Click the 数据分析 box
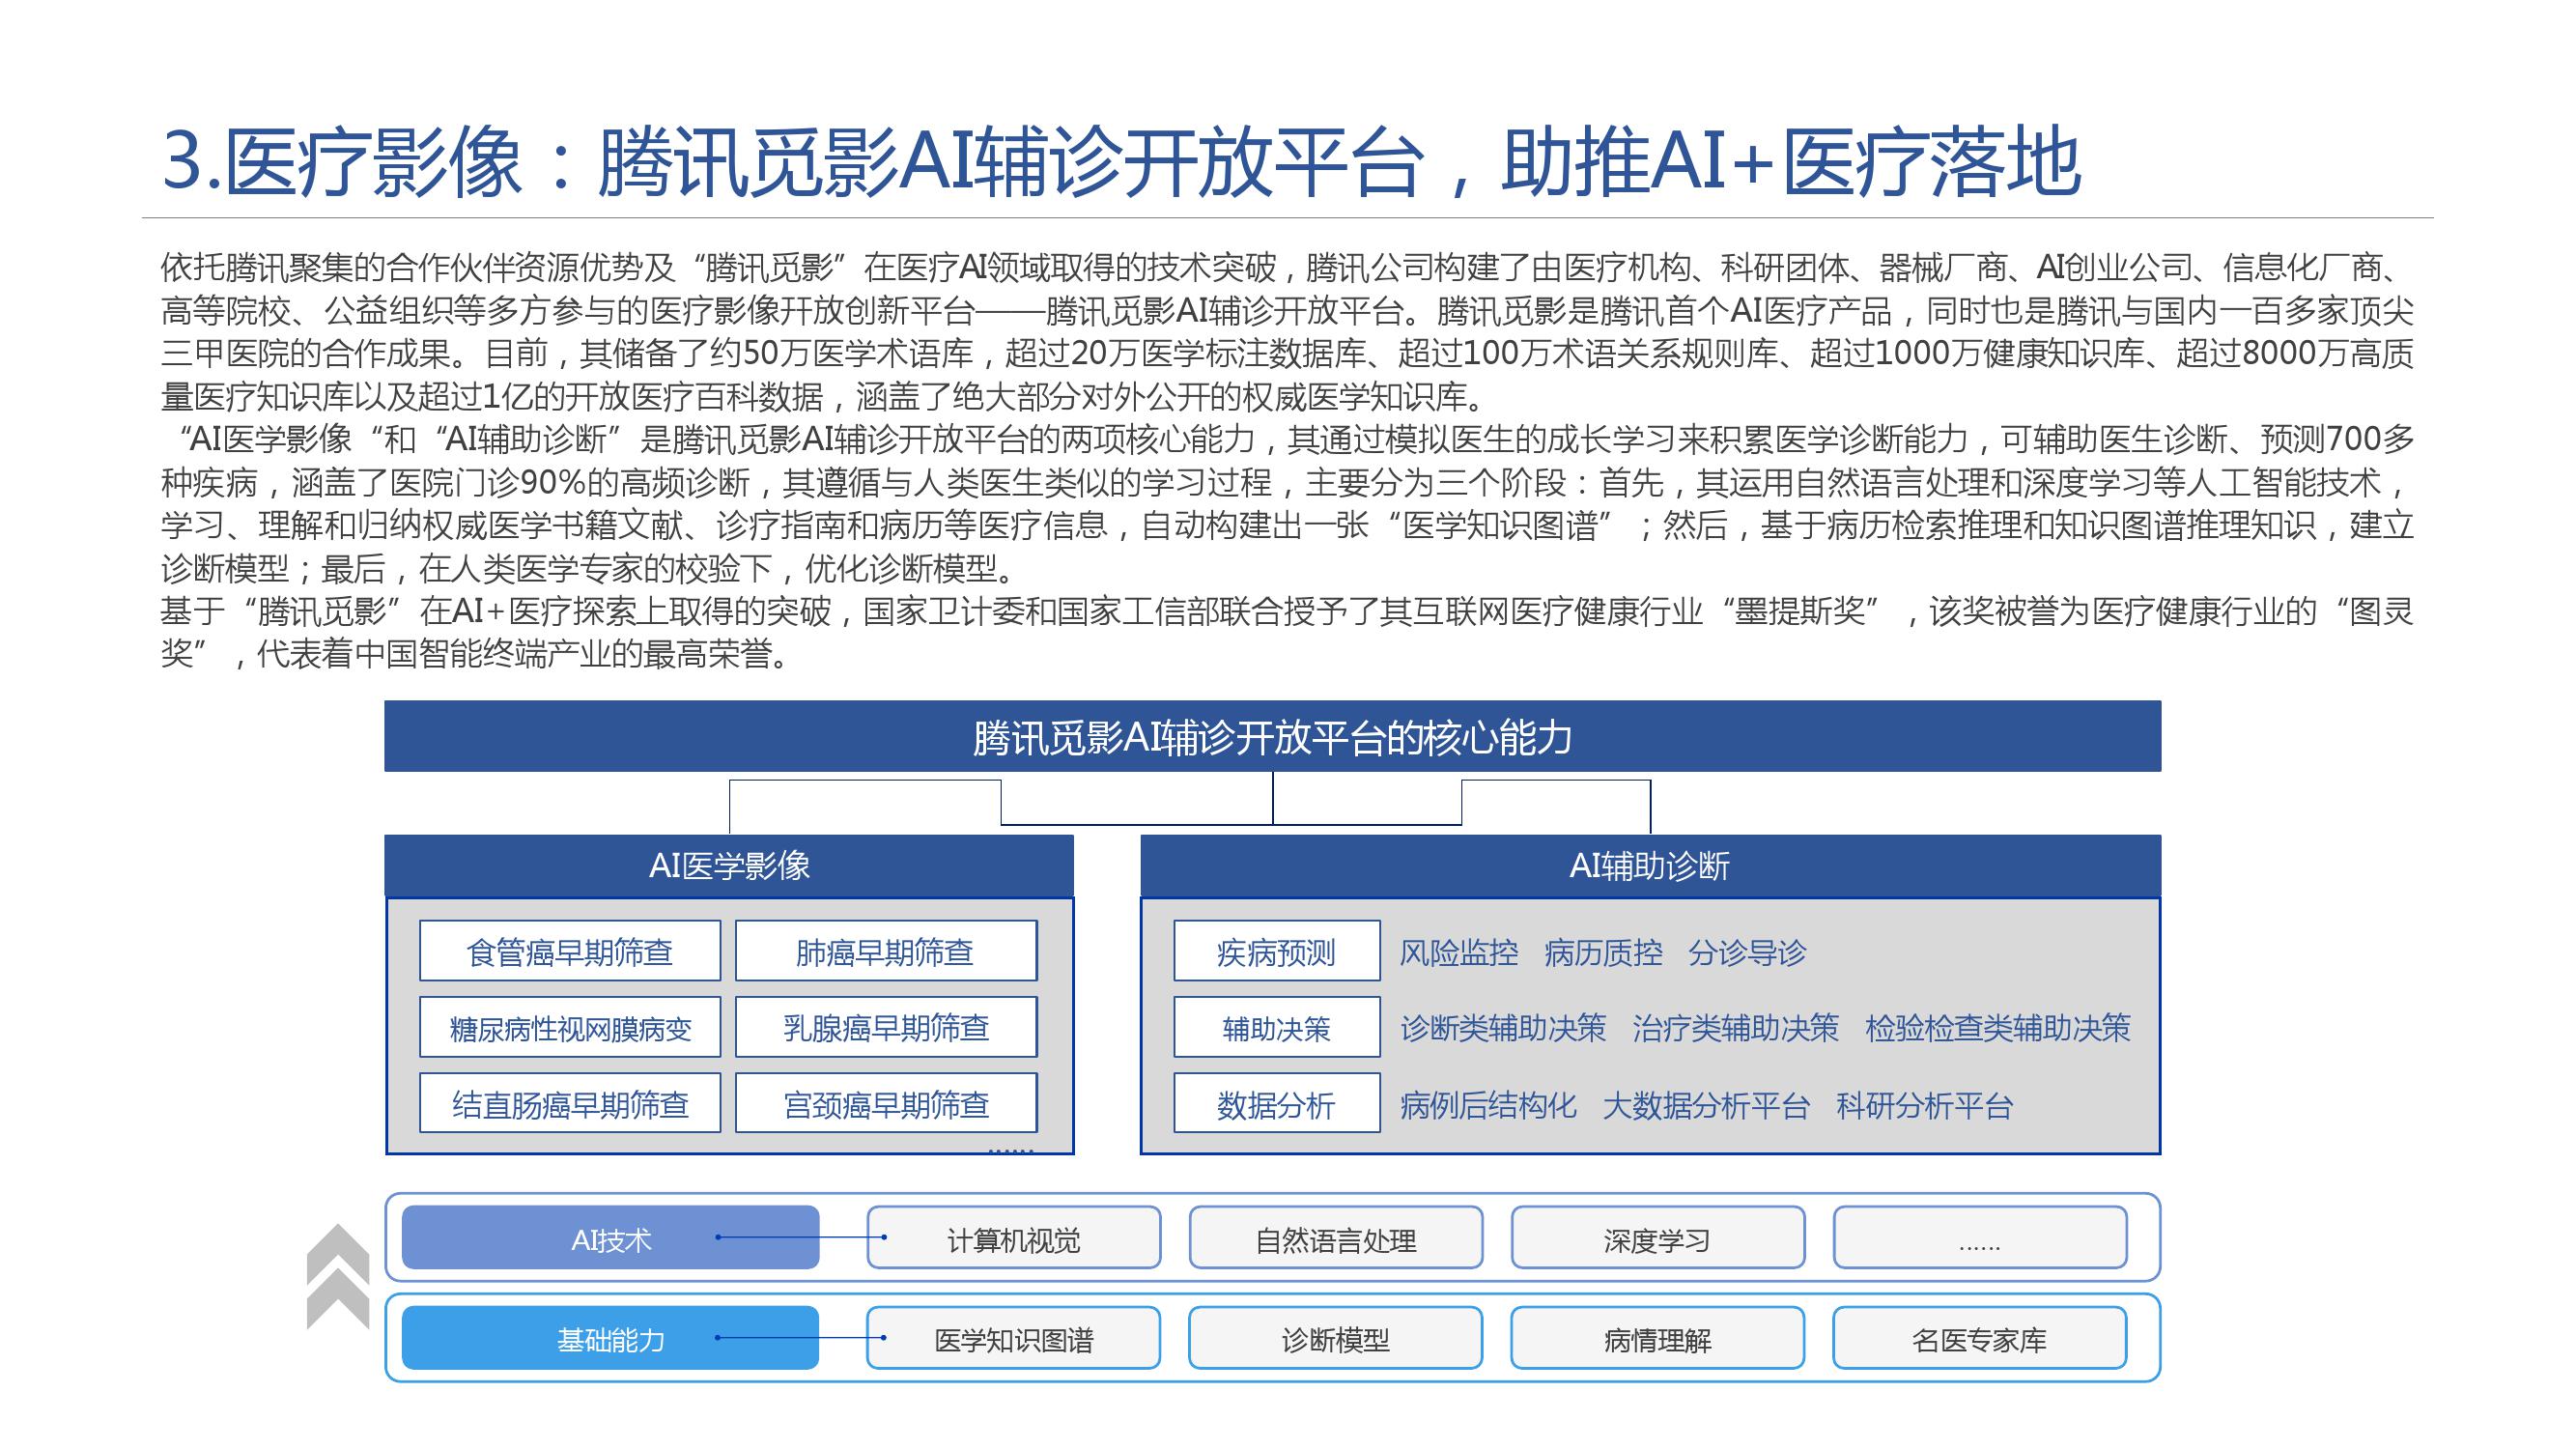The height and width of the screenshot is (1449, 2576). click(x=1276, y=1104)
